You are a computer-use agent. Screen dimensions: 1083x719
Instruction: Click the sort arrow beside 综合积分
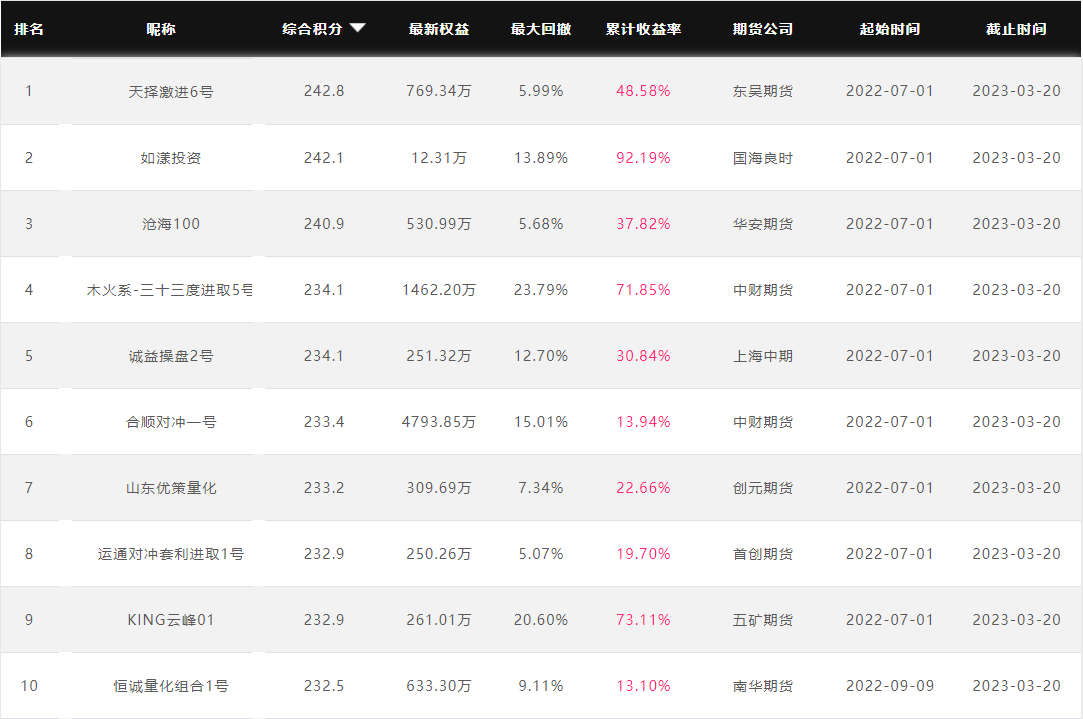click(357, 28)
